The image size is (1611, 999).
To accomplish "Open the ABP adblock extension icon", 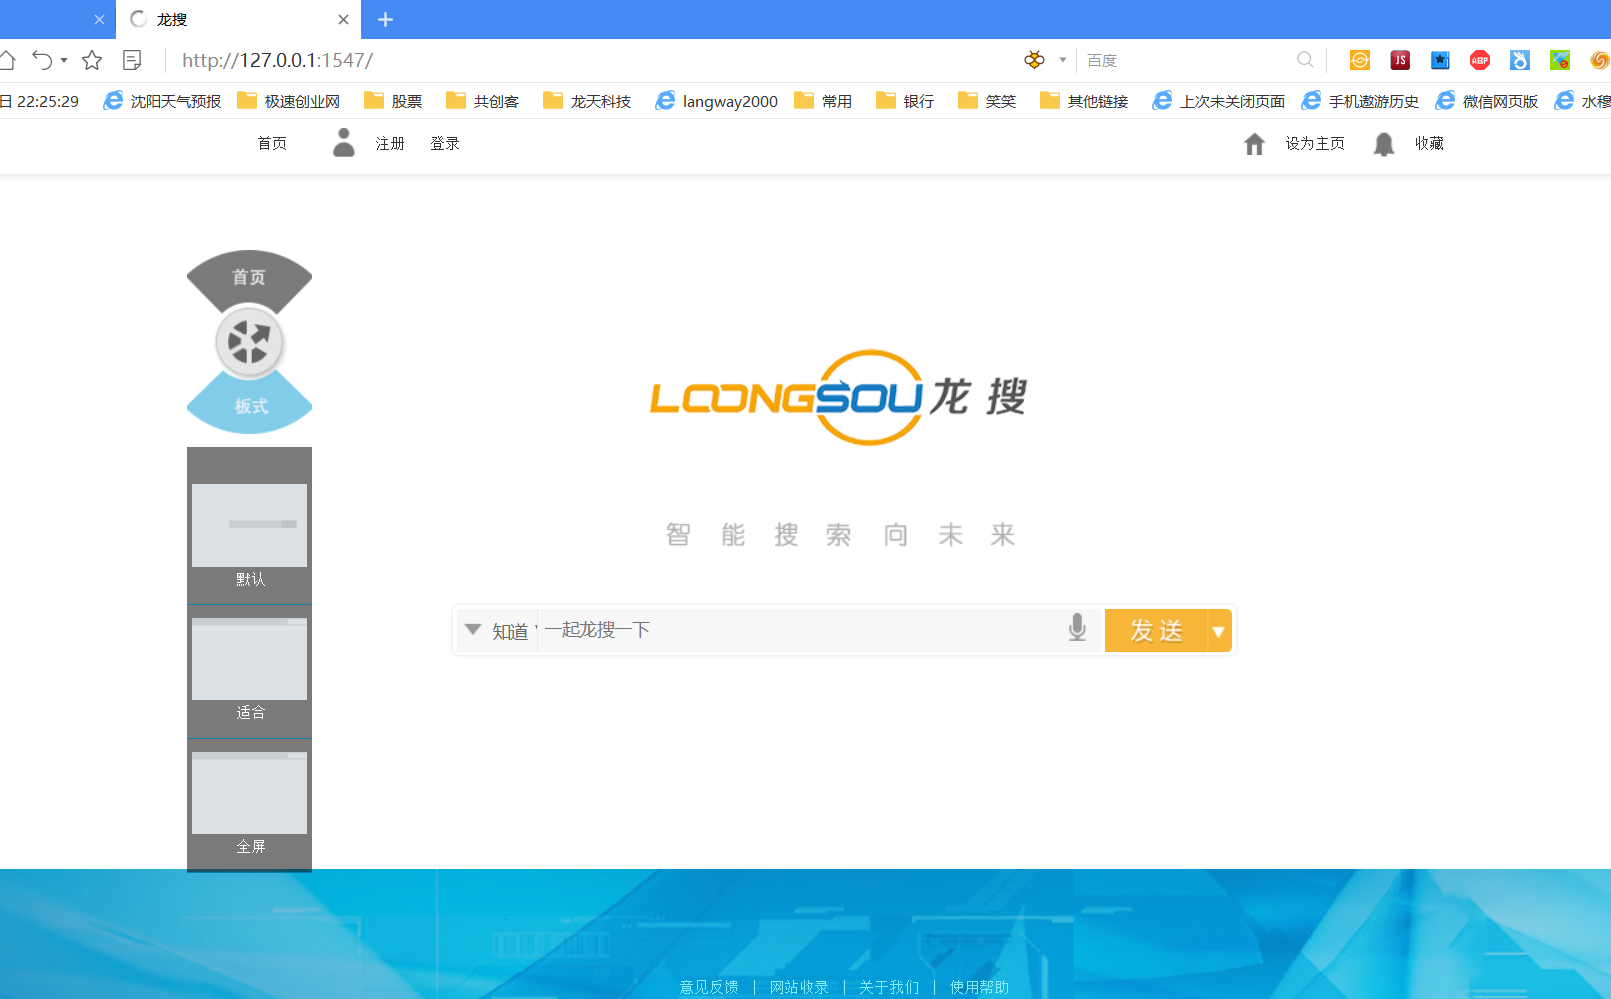I will [x=1480, y=60].
